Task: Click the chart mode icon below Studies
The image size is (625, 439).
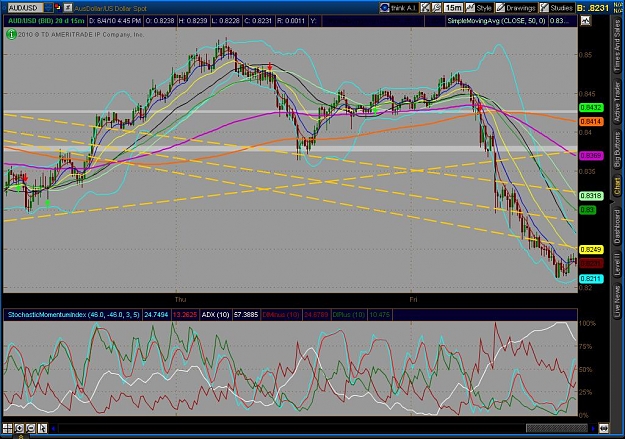Action: pyautogui.click(x=585, y=21)
